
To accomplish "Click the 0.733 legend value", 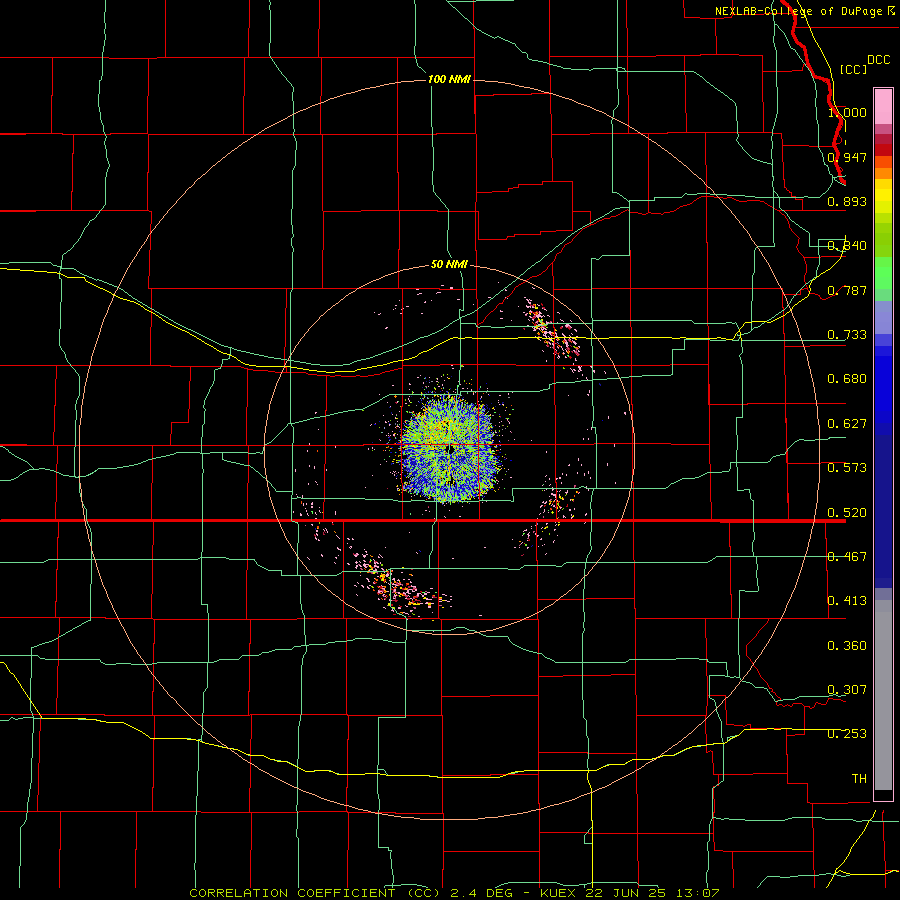I will pyautogui.click(x=847, y=335).
